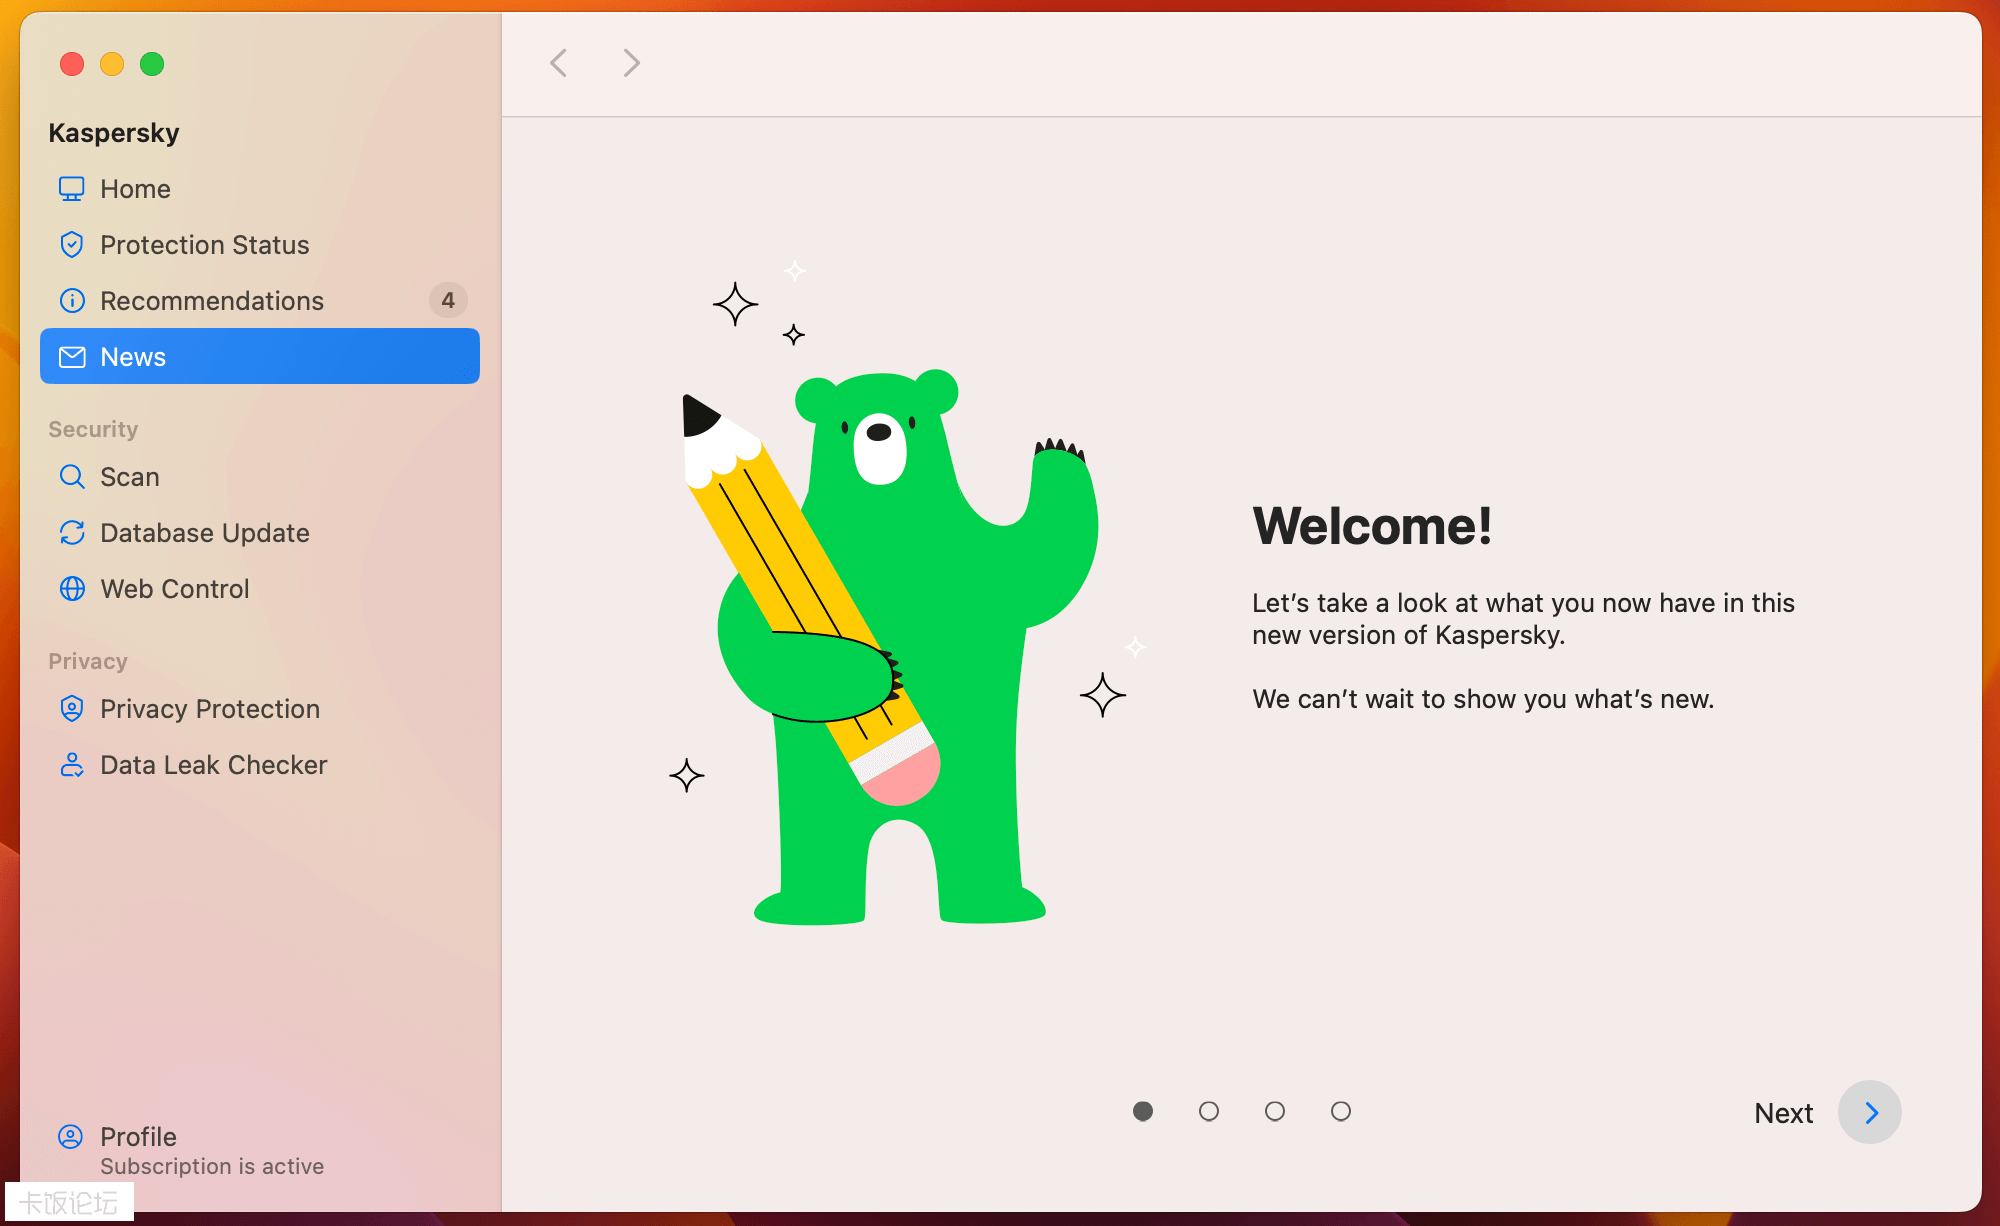Click the Profile avatar icon
2000x1226 pixels.
pos(71,1137)
